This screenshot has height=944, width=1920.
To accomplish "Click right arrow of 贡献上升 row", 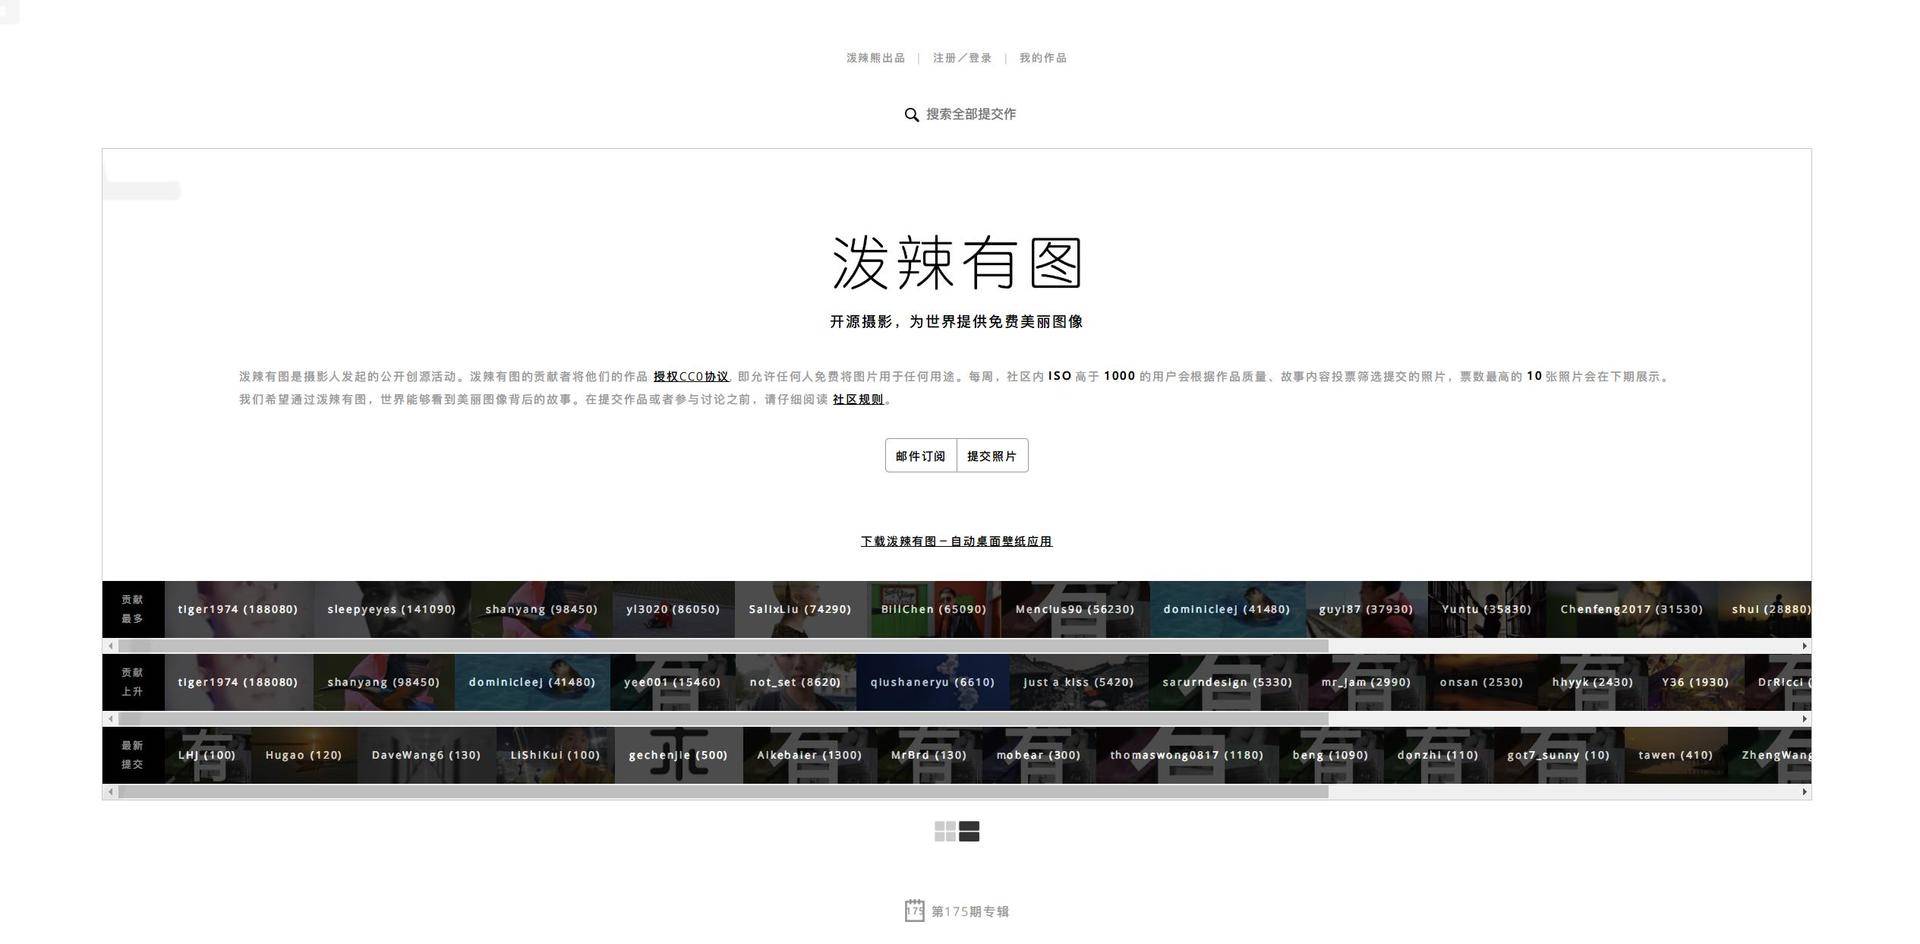I will 1804,718.
